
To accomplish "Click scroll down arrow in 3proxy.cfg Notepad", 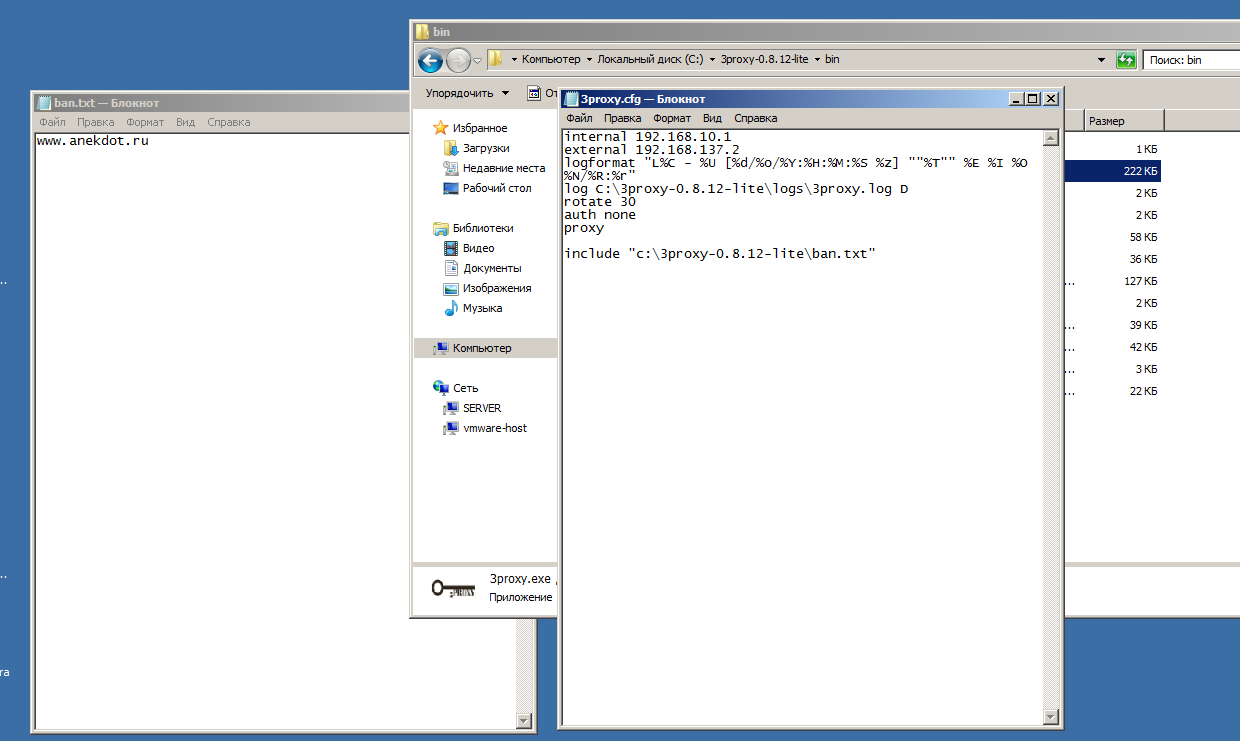I will (x=1050, y=716).
